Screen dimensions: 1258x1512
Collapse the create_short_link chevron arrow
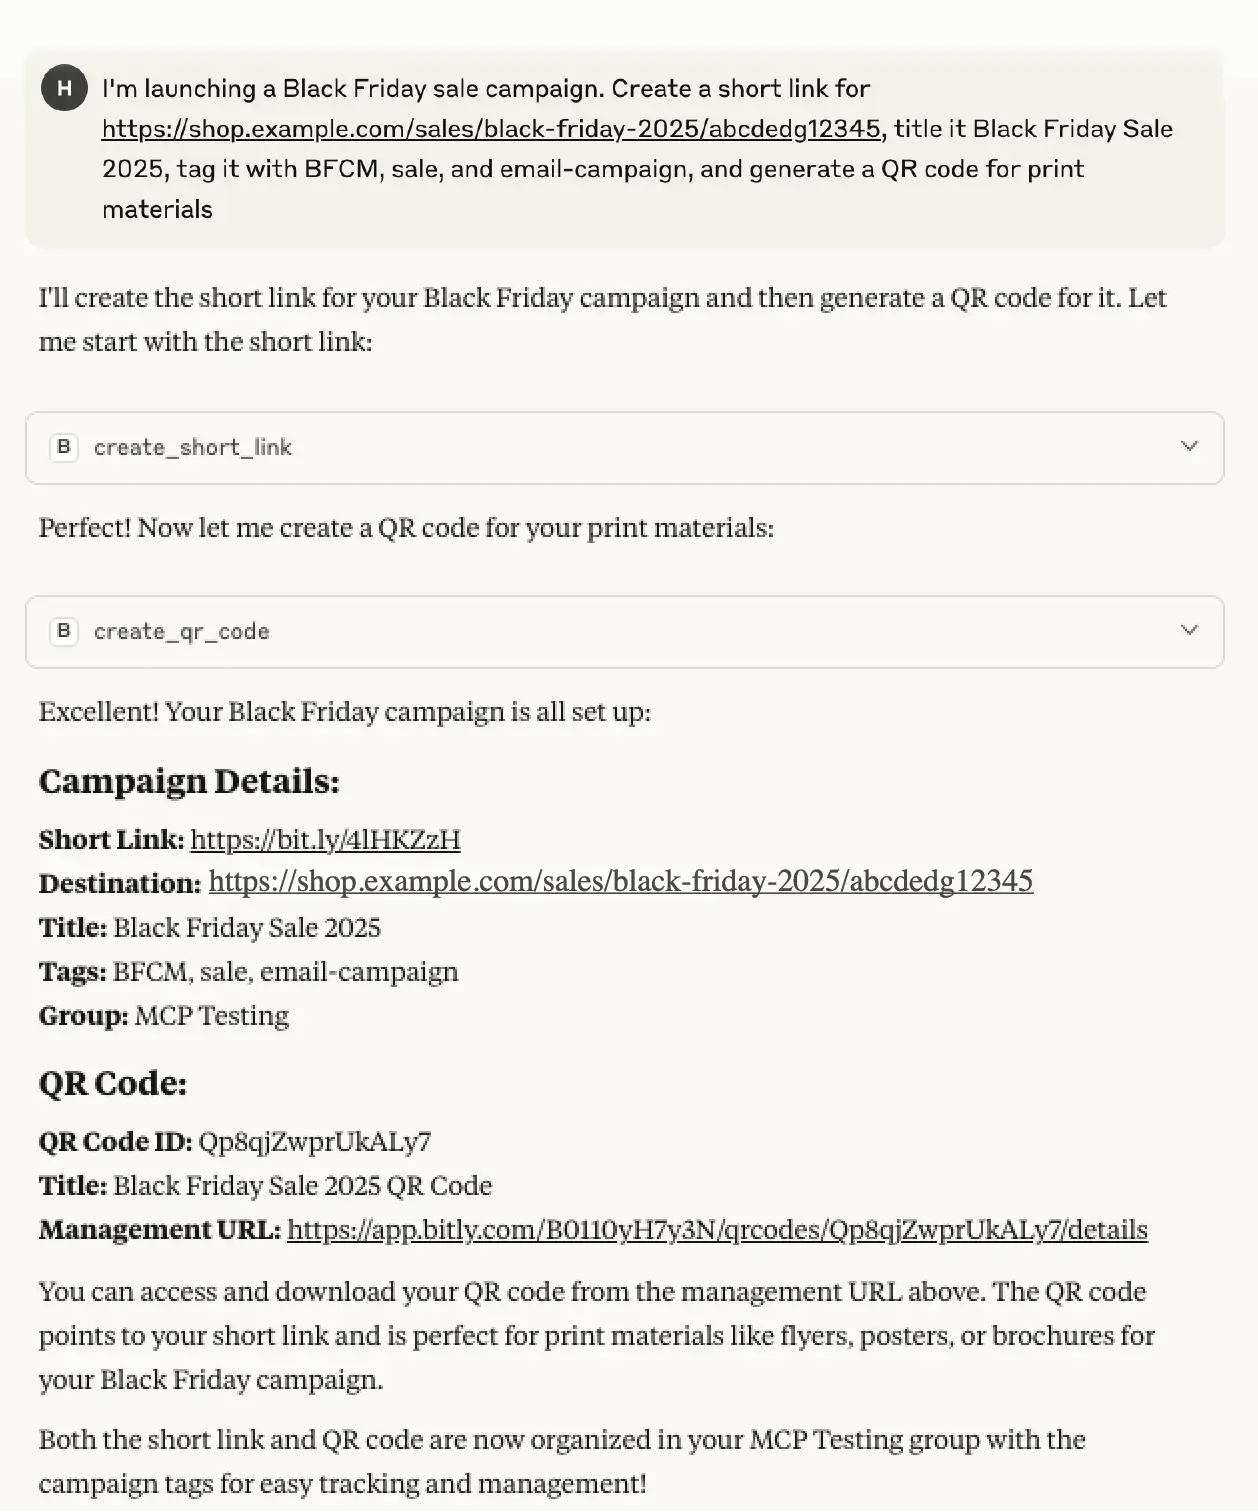point(1188,448)
